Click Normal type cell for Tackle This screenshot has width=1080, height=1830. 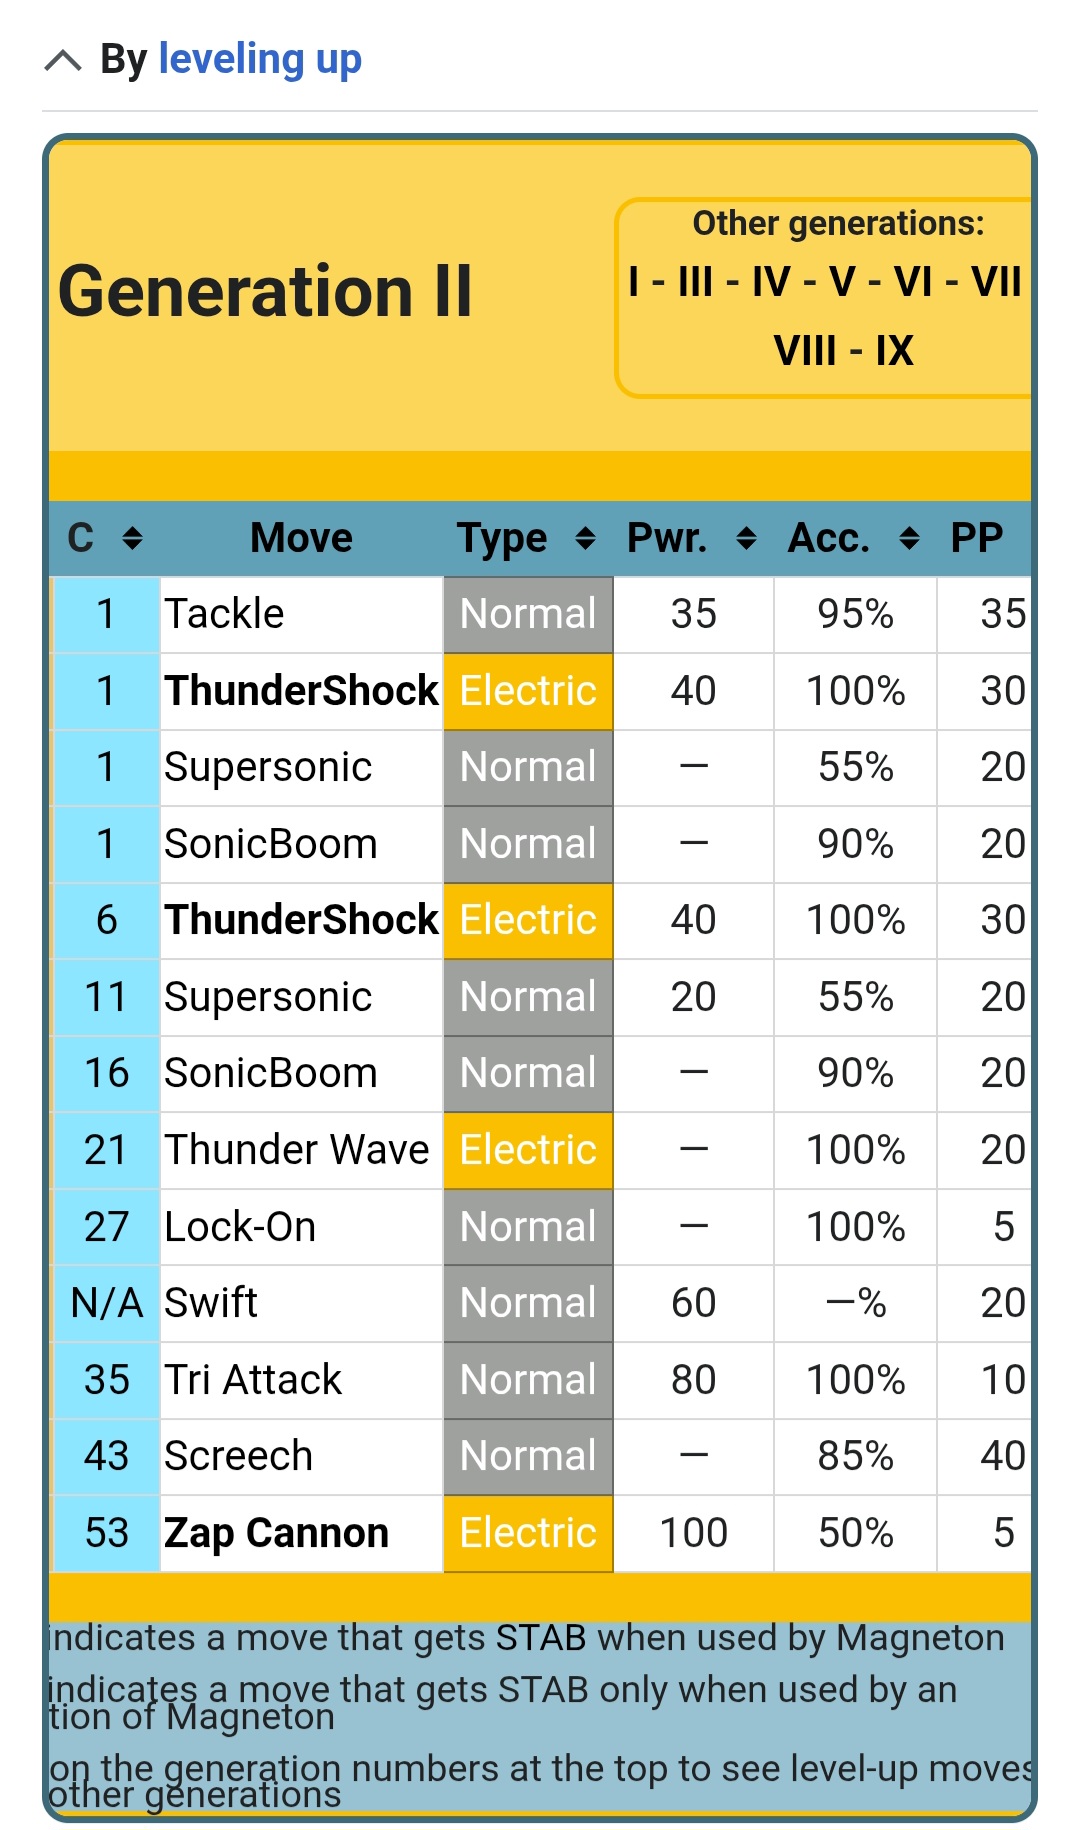pos(528,614)
